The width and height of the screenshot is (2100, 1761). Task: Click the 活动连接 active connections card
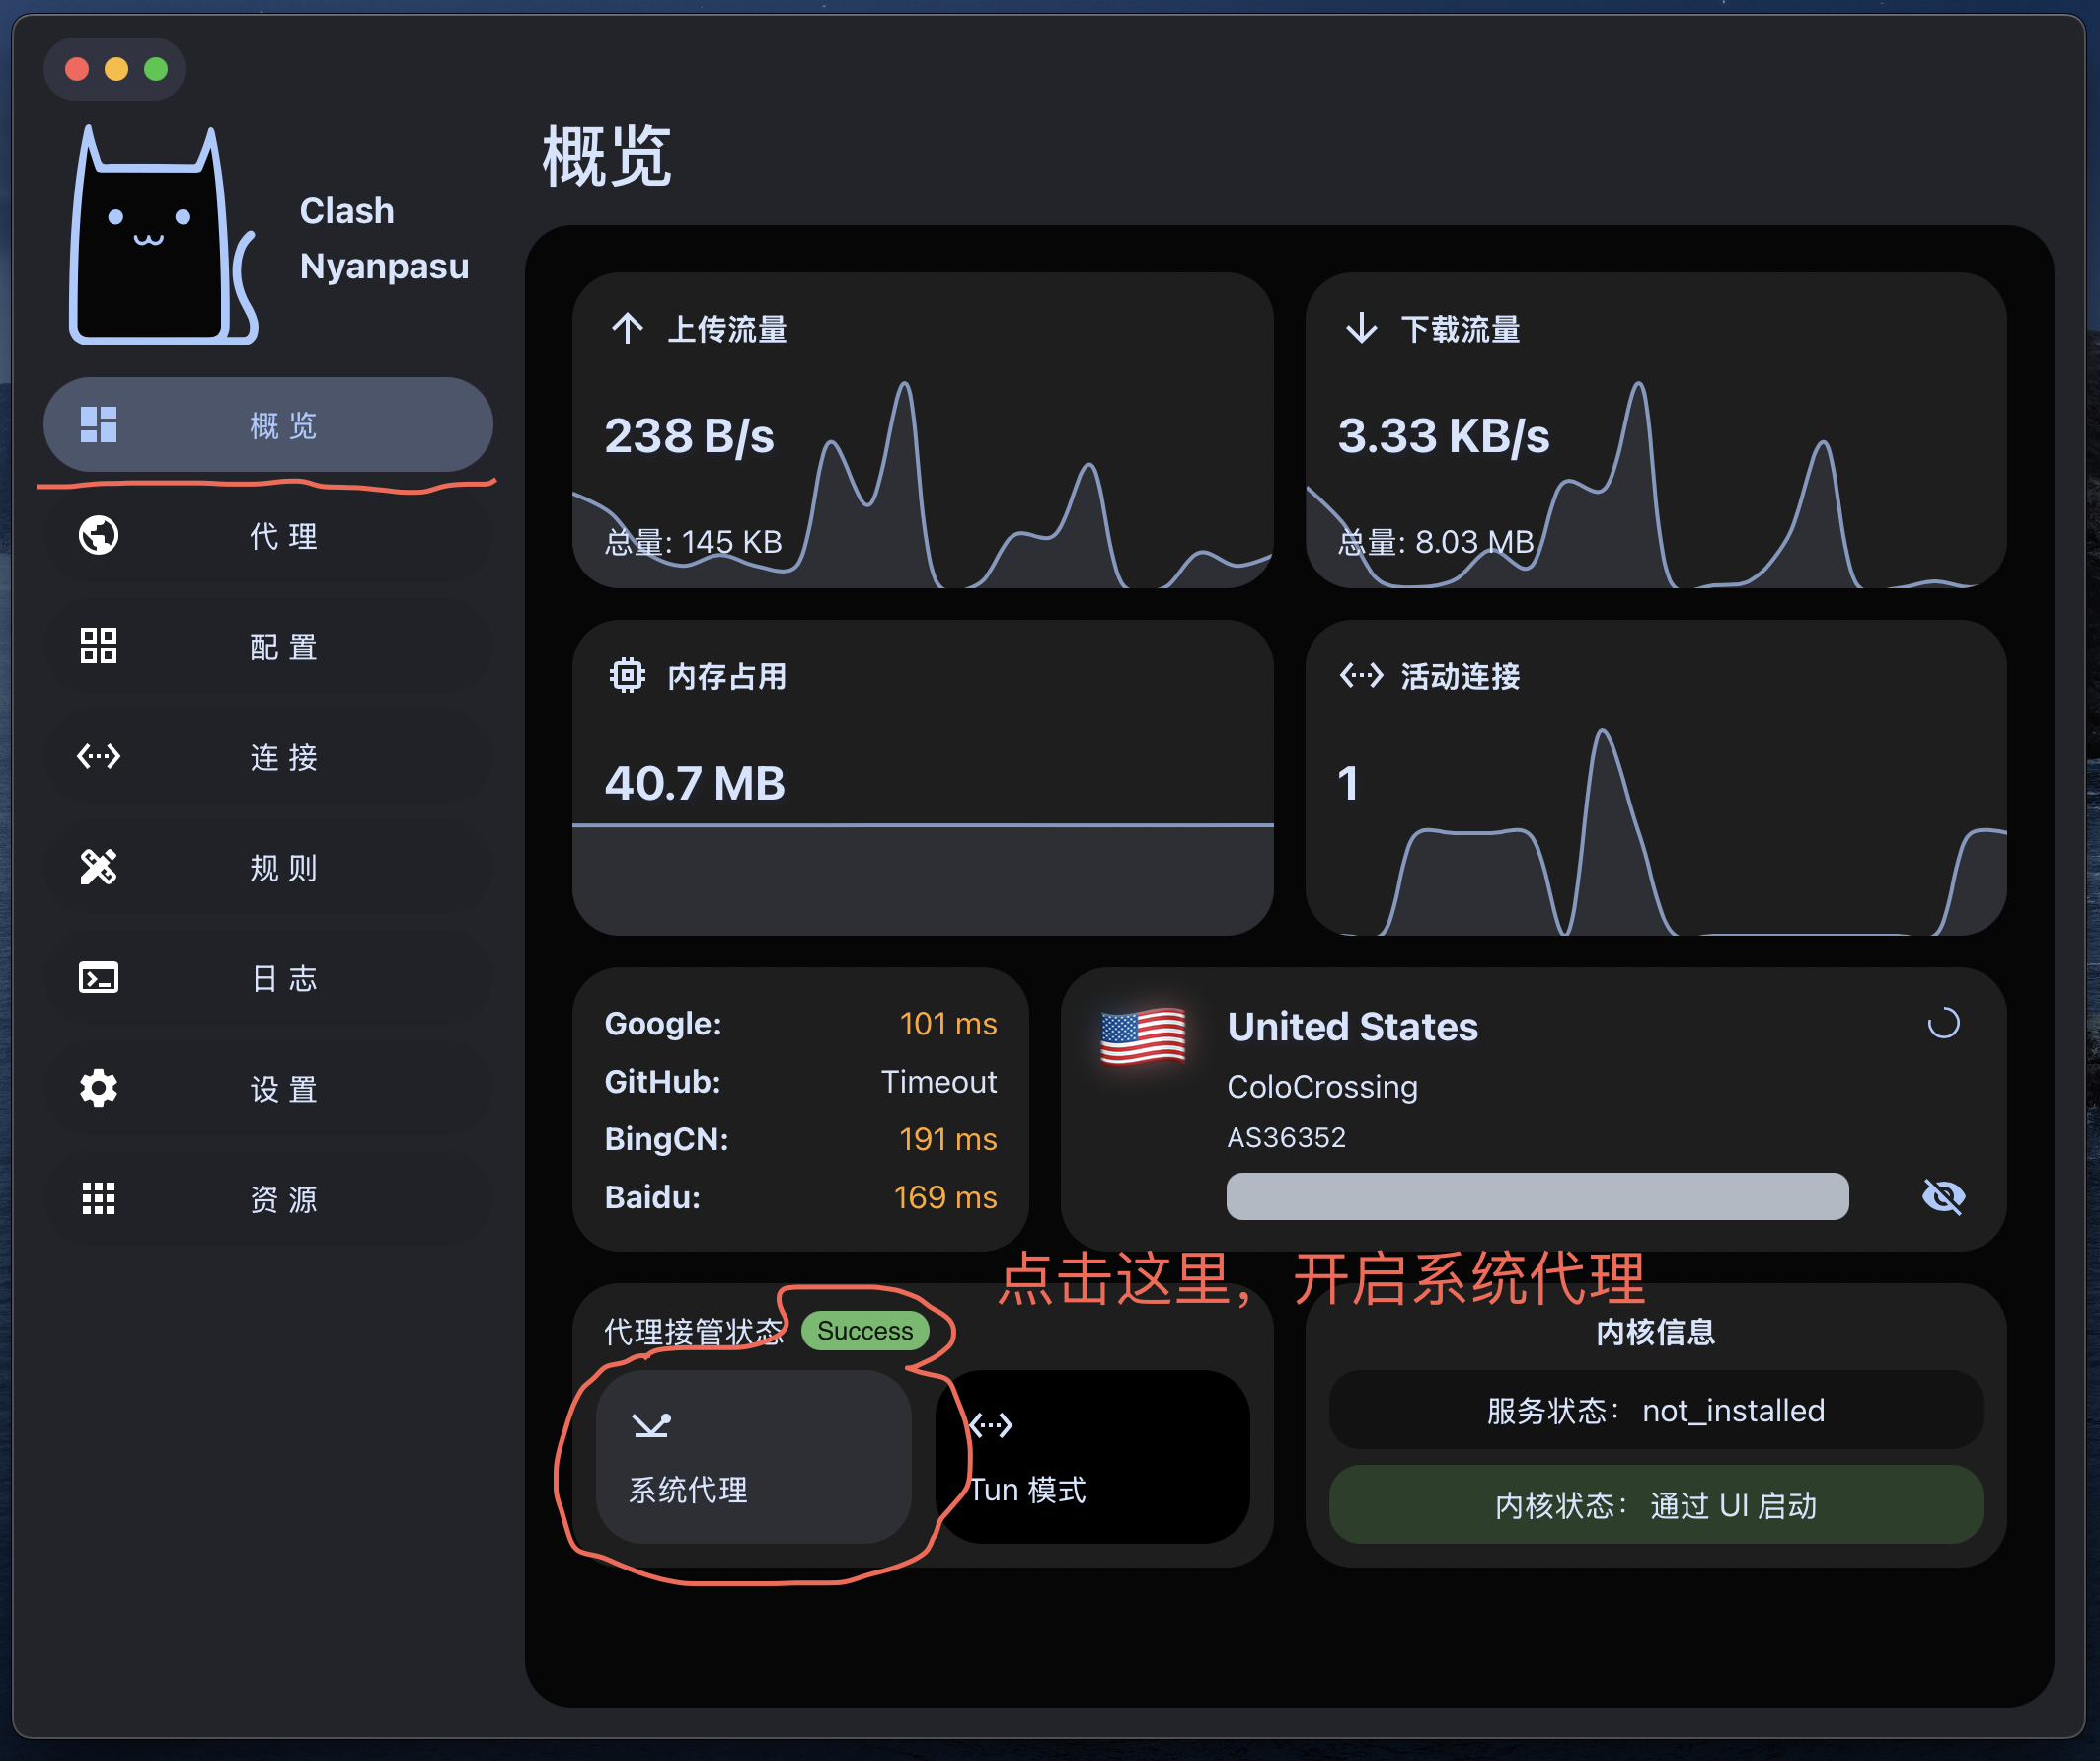point(1655,777)
